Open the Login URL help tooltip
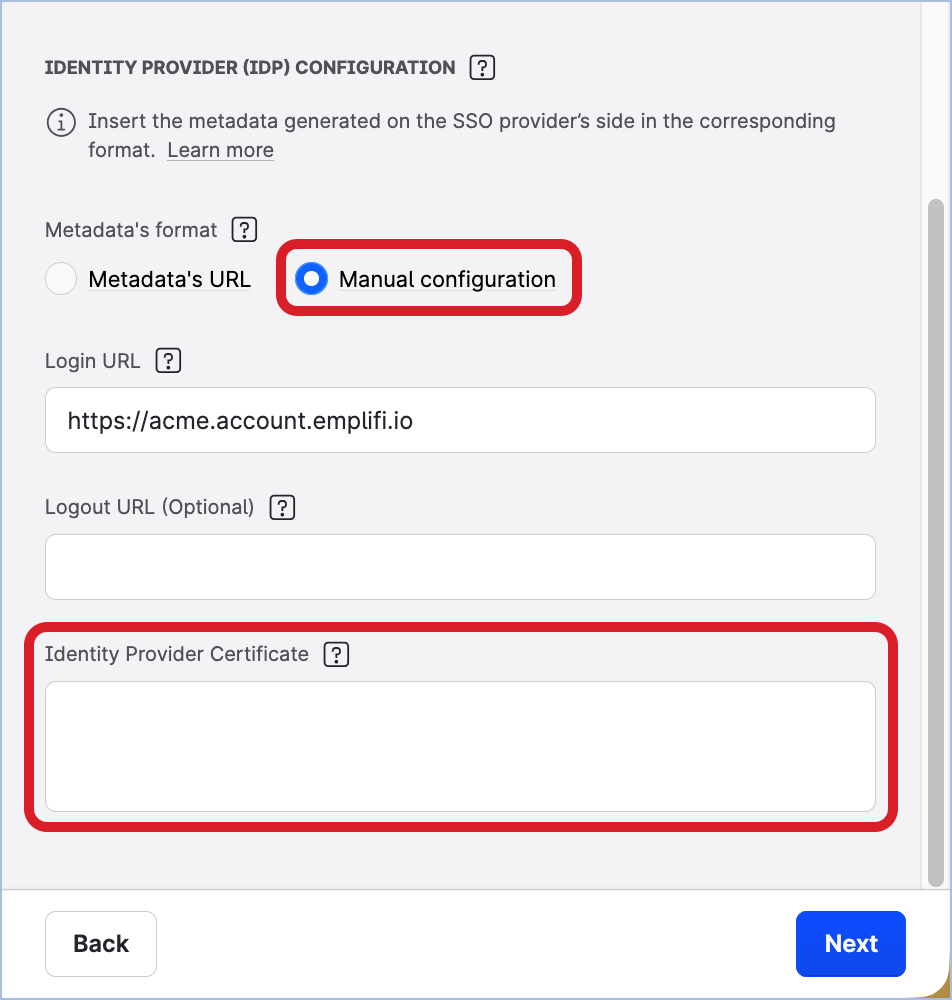 (168, 361)
